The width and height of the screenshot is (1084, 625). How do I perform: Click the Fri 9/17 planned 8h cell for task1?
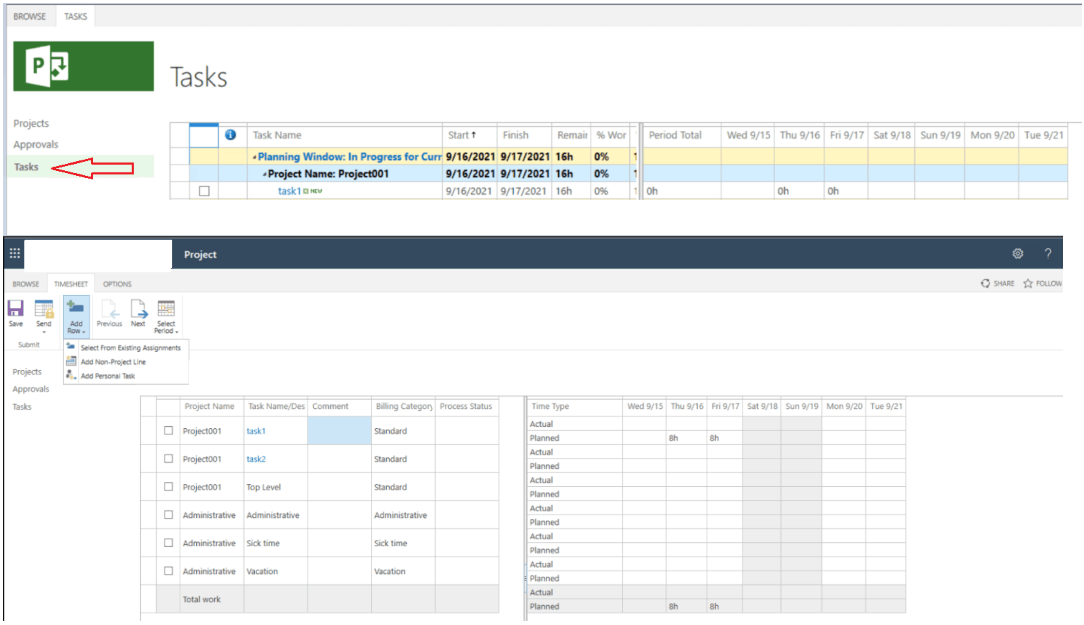coord(725,438)
